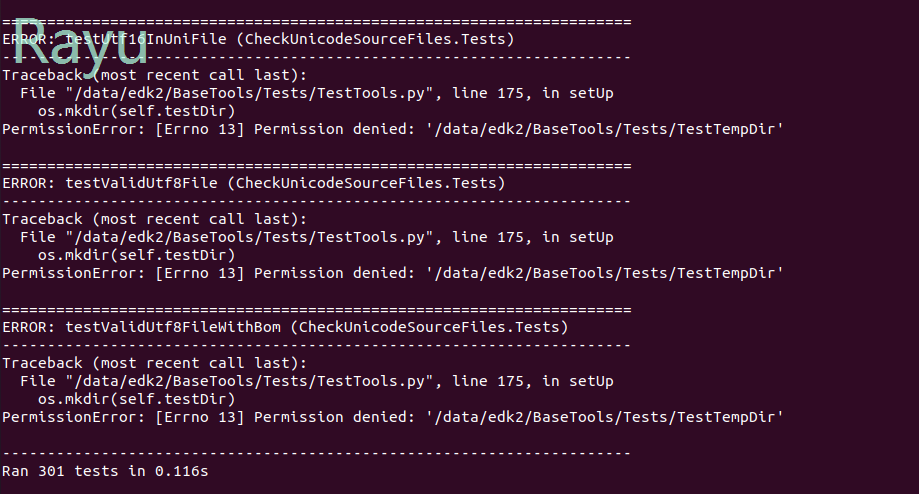
Task: Click the second PermissionError TestTempDir path
Action: tap(604, 273)
